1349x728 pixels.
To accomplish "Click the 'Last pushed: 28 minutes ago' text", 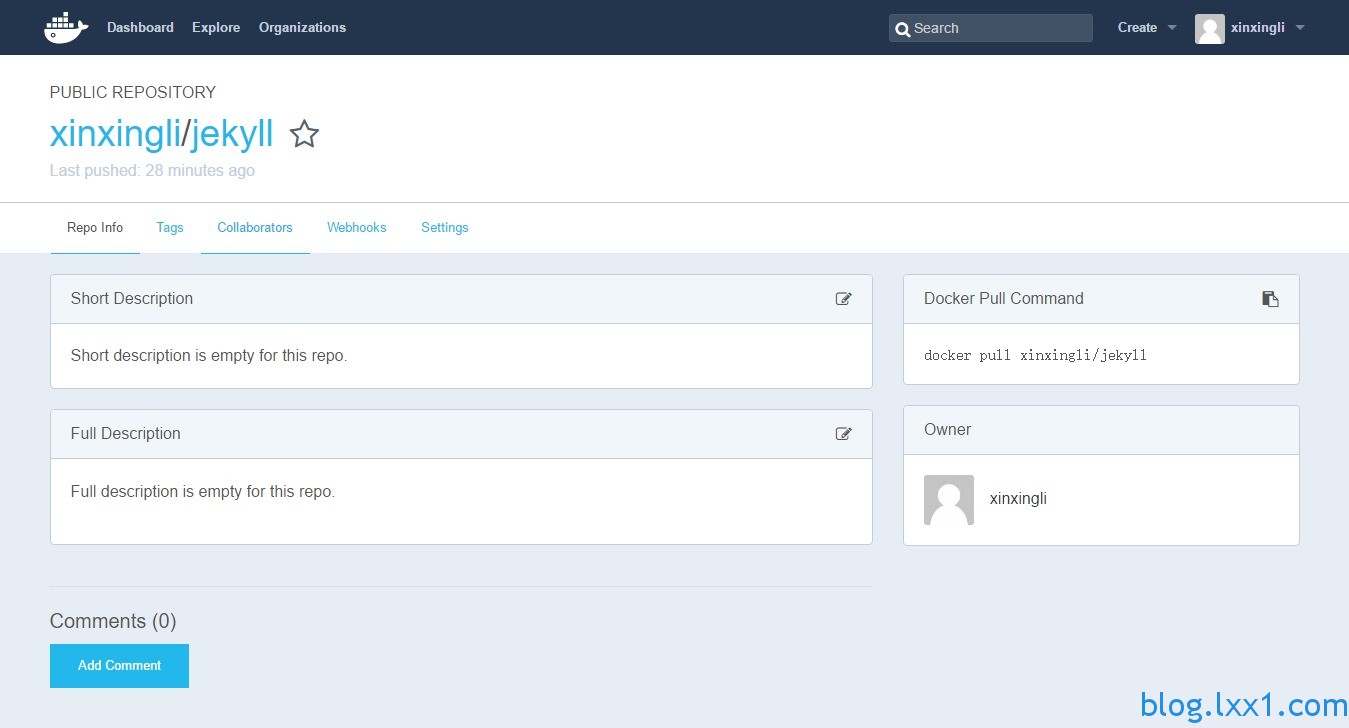I will (x=152, y=171).
